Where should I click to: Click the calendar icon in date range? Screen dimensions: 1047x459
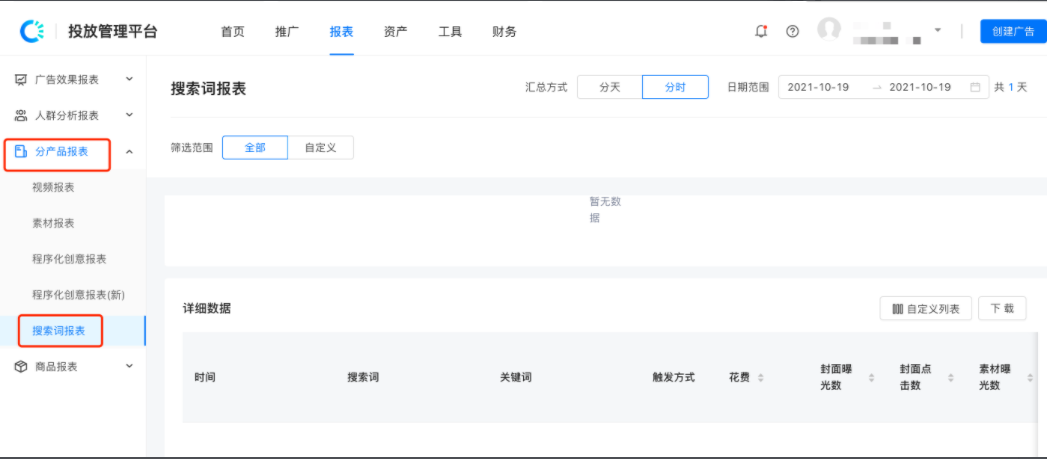pyautogui.click(x=975, y=88)
